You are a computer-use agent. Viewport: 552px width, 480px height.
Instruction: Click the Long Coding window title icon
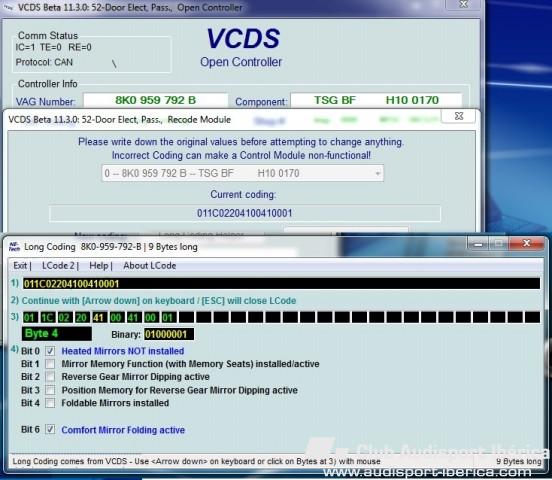(14, 247)
